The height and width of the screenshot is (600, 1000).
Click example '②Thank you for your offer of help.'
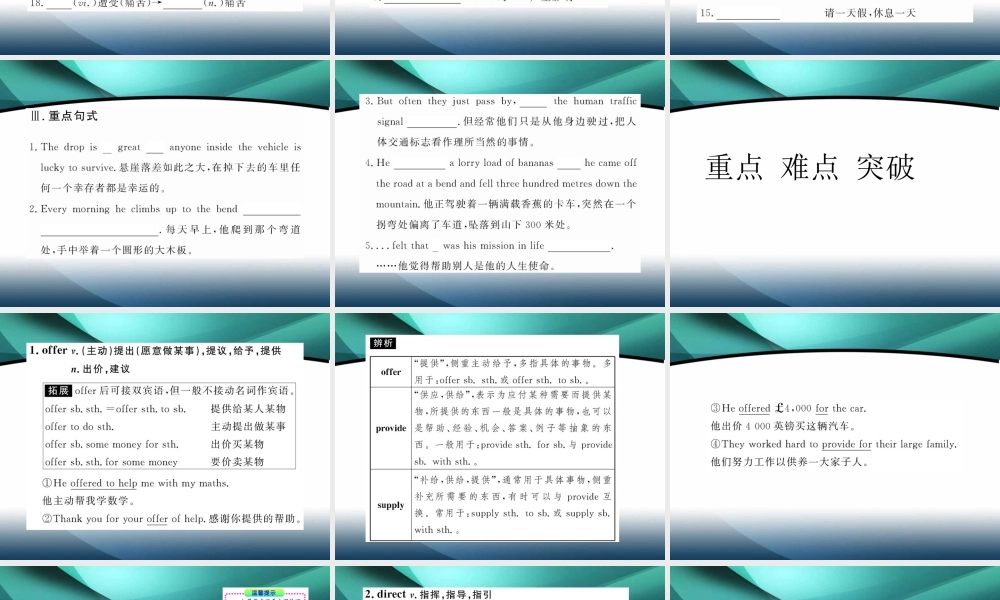pyautogui.click(x=123, y=519)
